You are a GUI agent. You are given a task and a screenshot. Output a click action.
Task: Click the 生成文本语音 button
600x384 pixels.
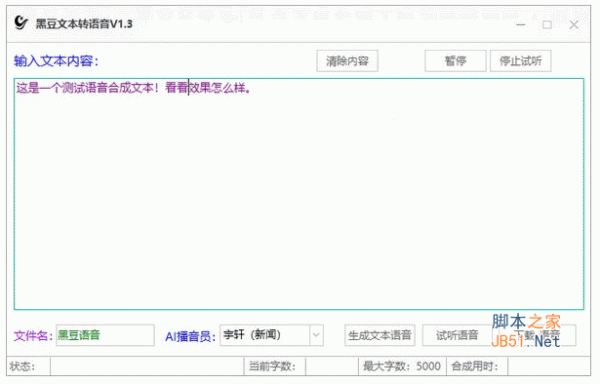380,335
